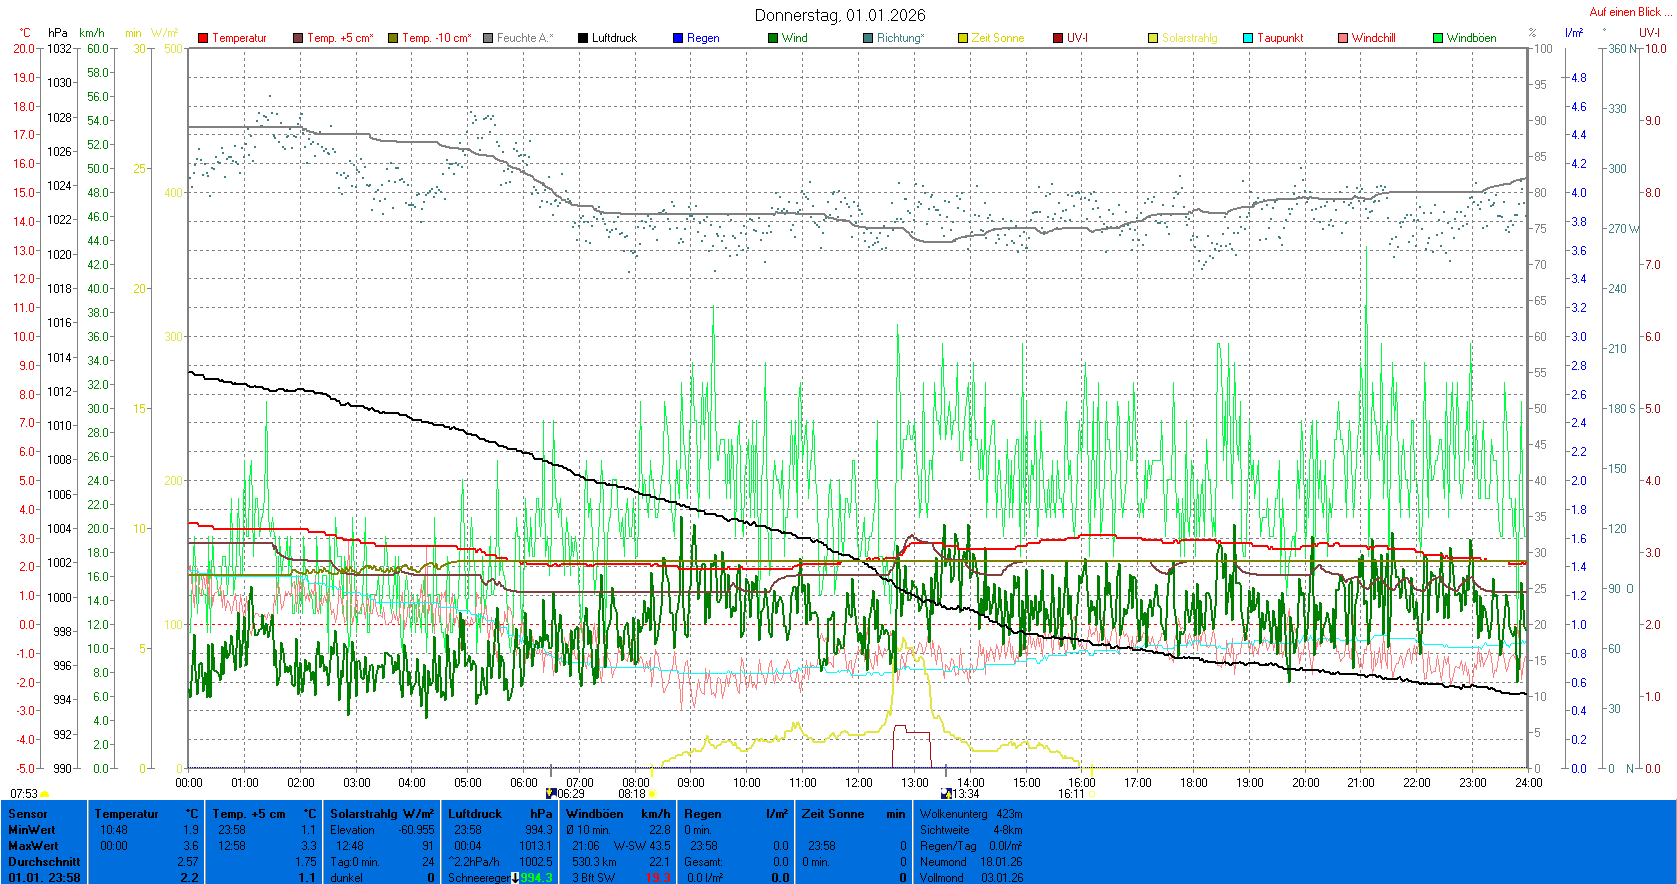The height and width of the screenshot is (884, 1677).
Task: Click the blue Regen legend swatch
Action: pyautogui.click(x=678, y=38)
